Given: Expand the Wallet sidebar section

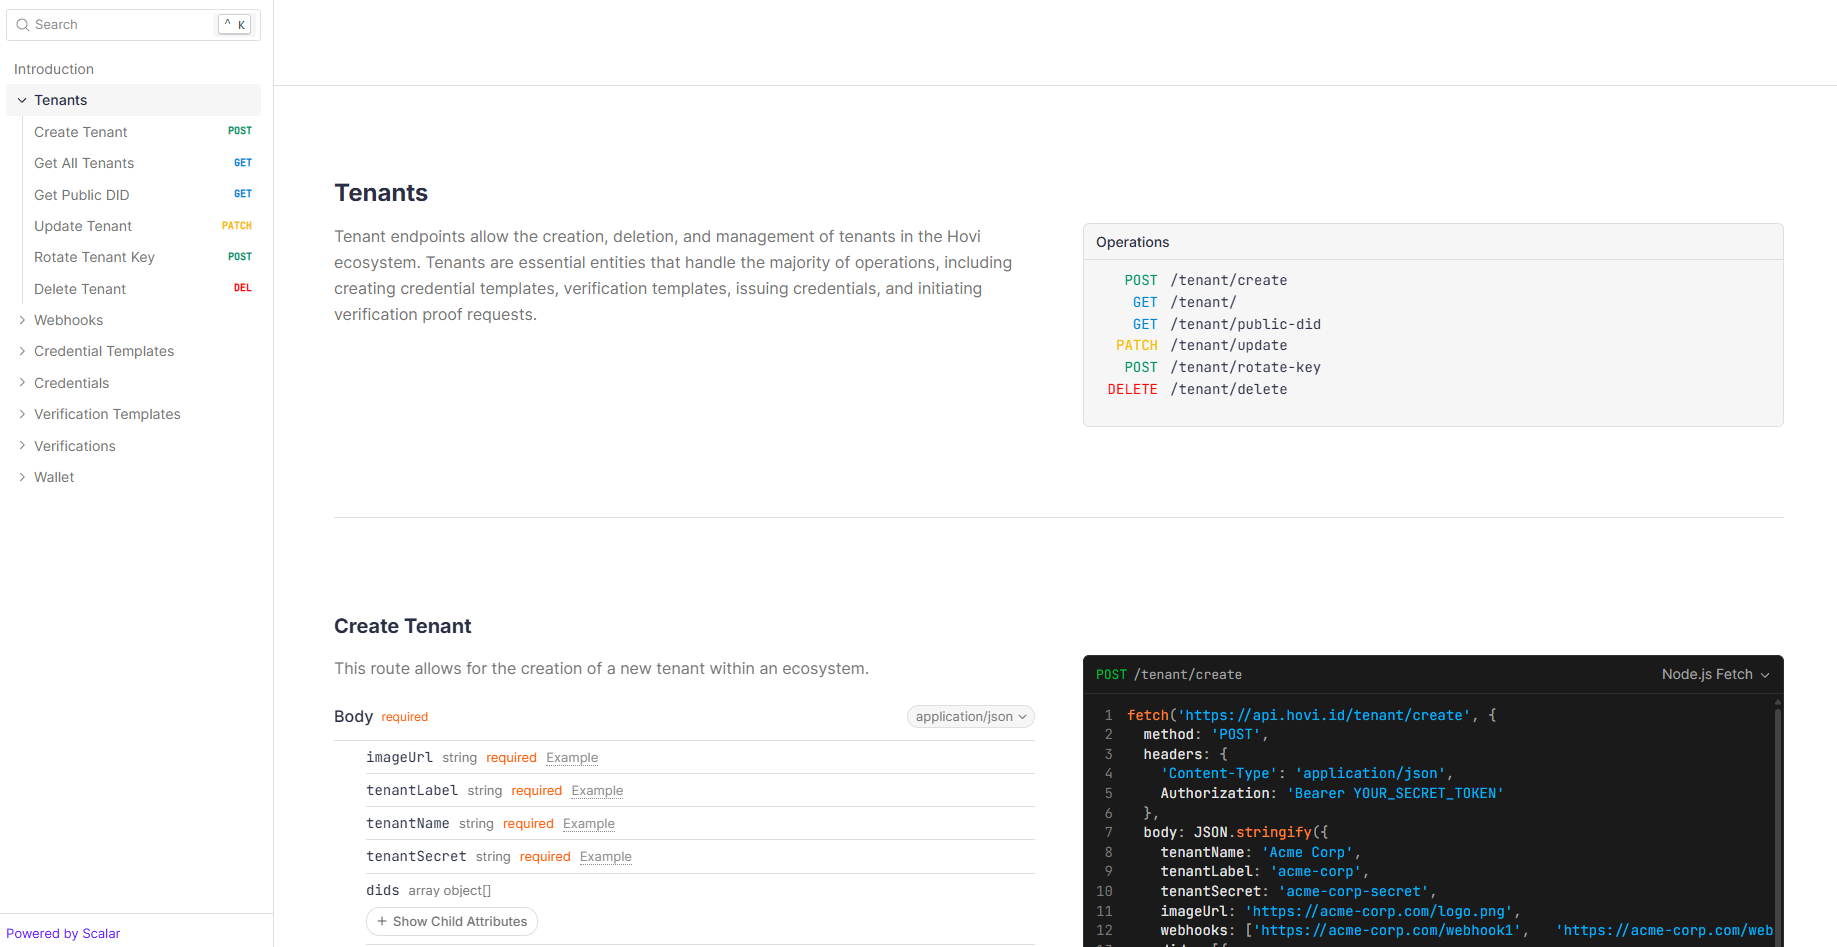Looking at the screenshot, I should (x=22, y=477).
